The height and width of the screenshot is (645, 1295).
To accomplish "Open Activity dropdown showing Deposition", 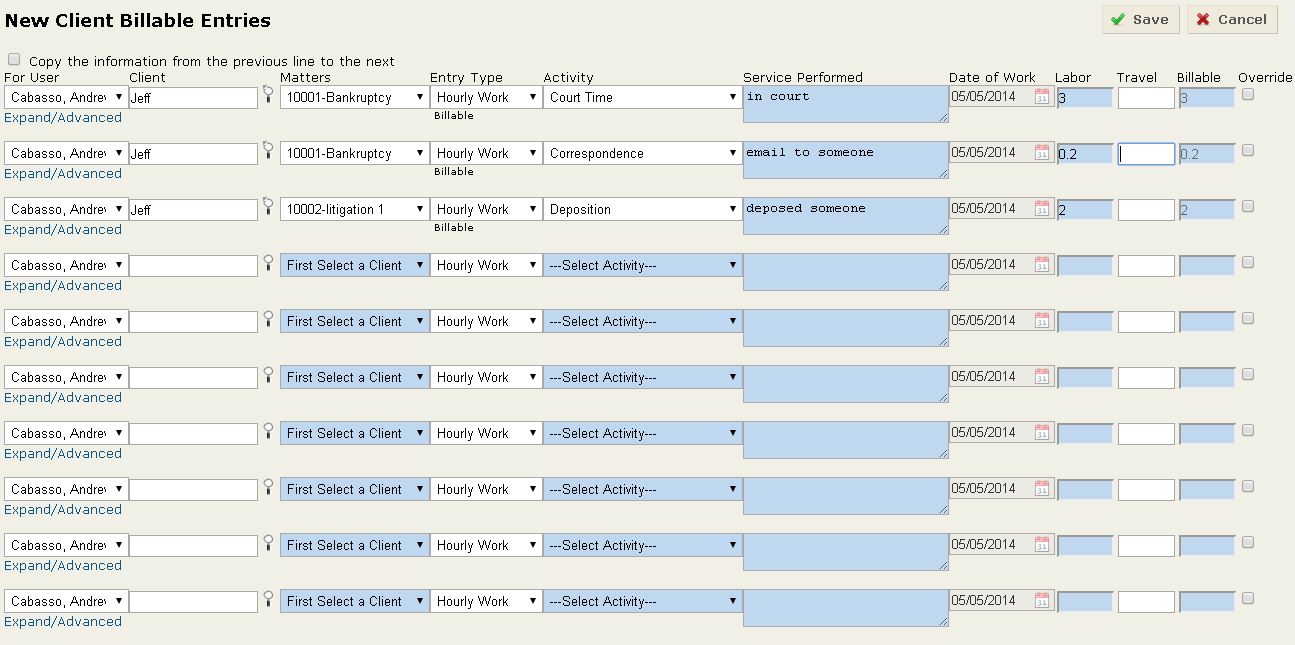I will [x=642, y=209].
